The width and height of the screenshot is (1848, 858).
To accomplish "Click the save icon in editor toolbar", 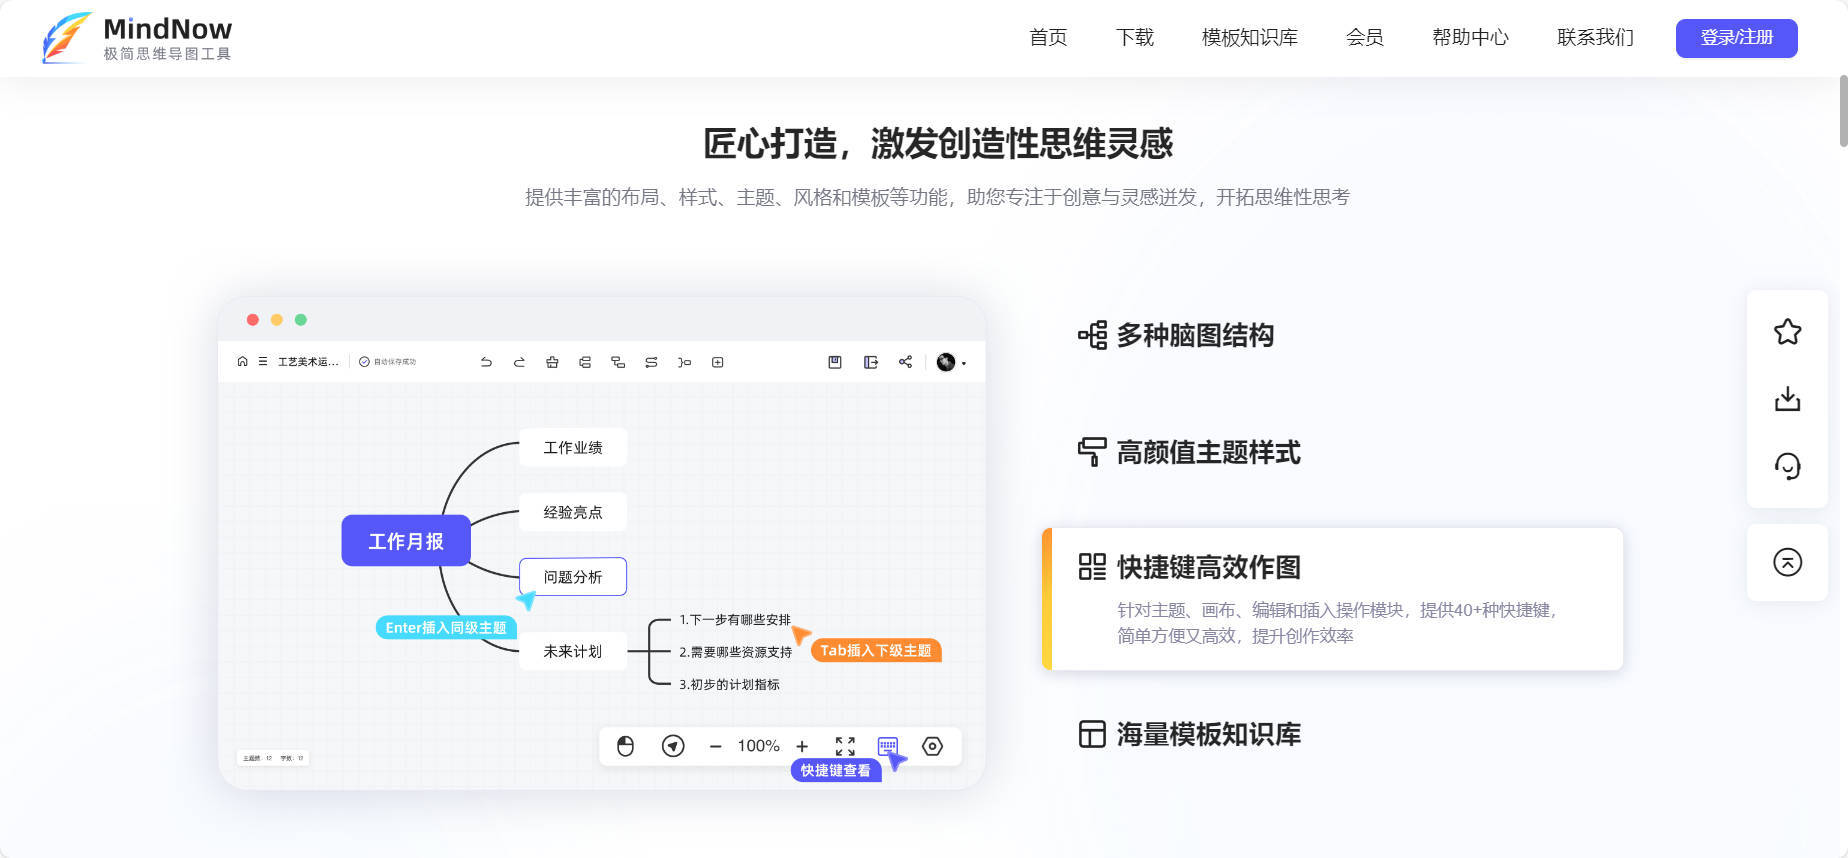I will pos(835,362).
